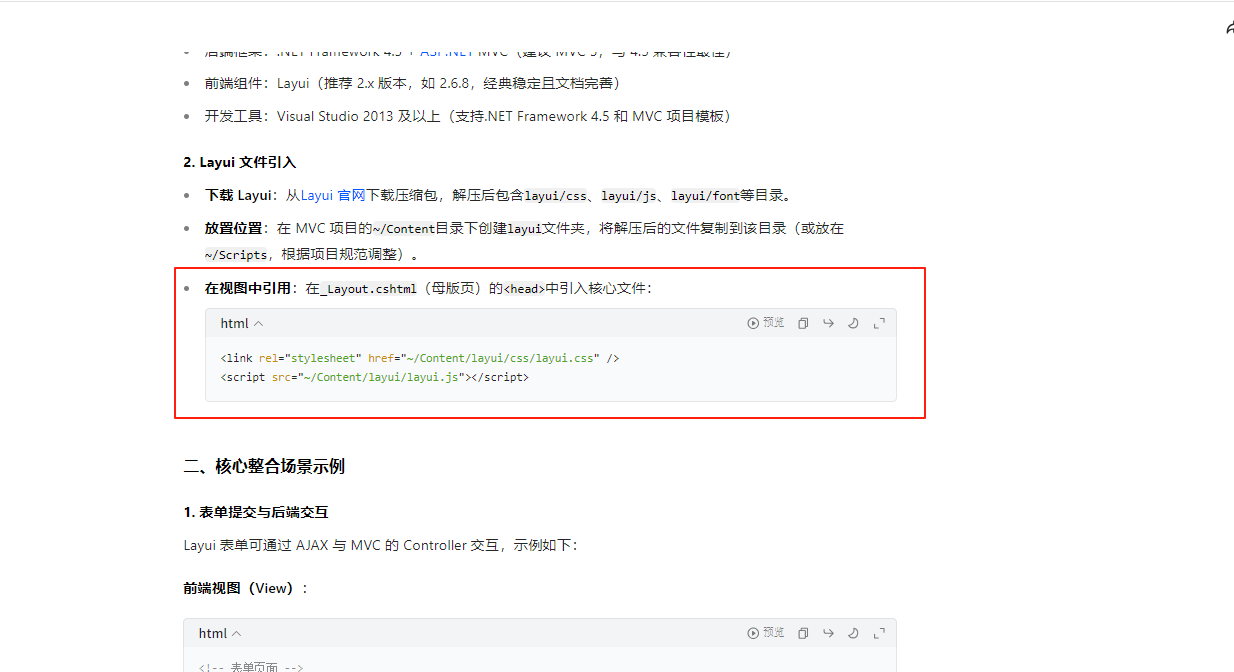Copy the code block under 前端视图（View）
Viewport: 1234px width, 672px height.
pos(803,633)
